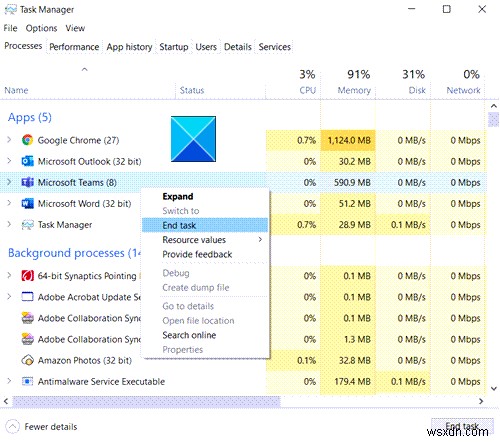Viewport: 500px width, 442px height.
Task: Click the Task Manager row icon
Action: click(x=27, y=225)
